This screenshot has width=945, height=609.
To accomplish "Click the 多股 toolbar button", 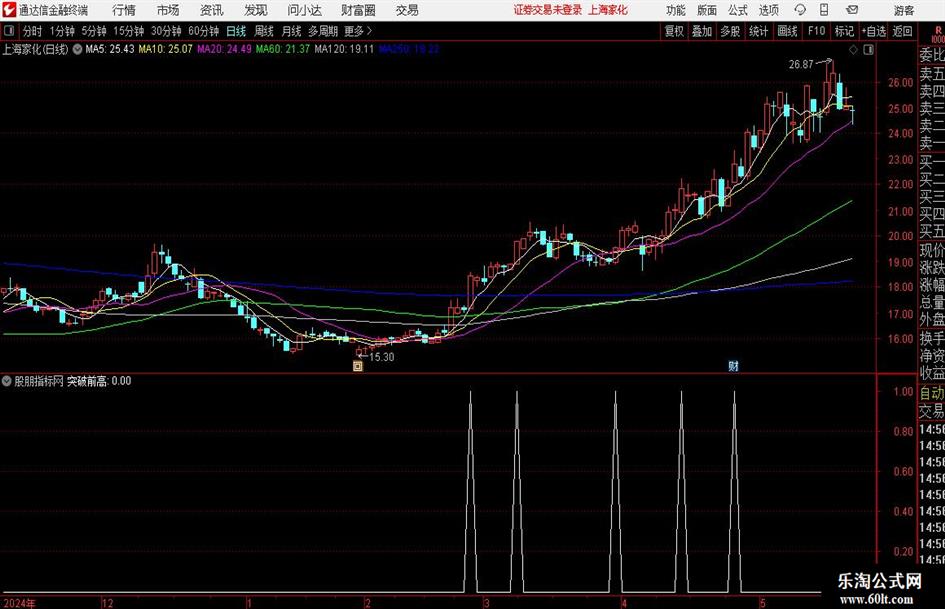I will click(730, 31).
